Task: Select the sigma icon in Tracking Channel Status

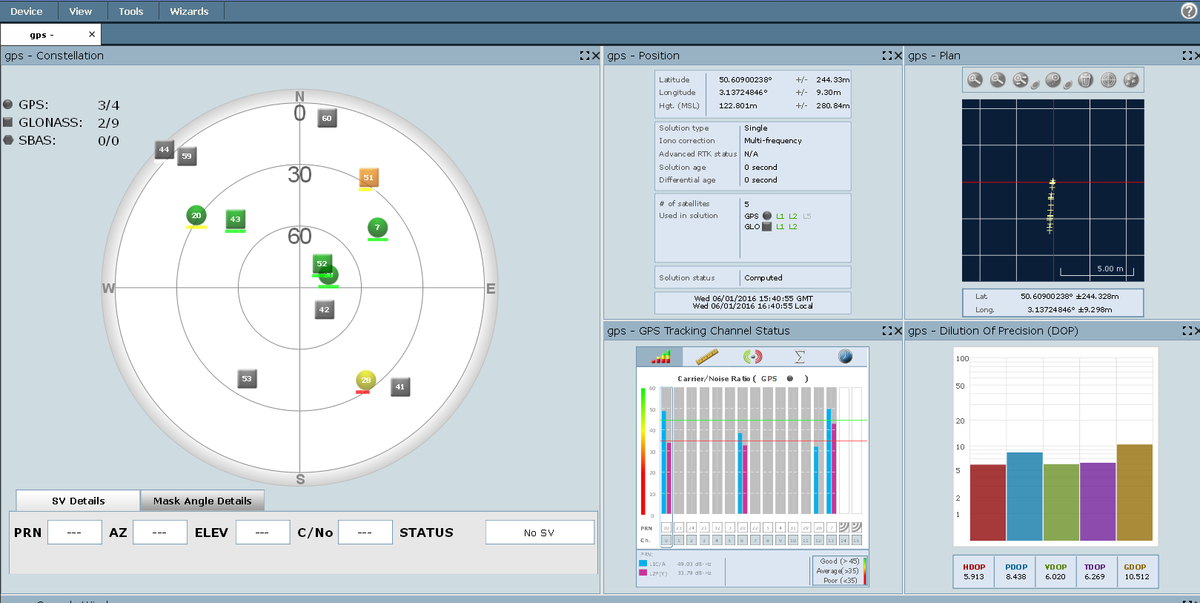Action: (800, 356)
